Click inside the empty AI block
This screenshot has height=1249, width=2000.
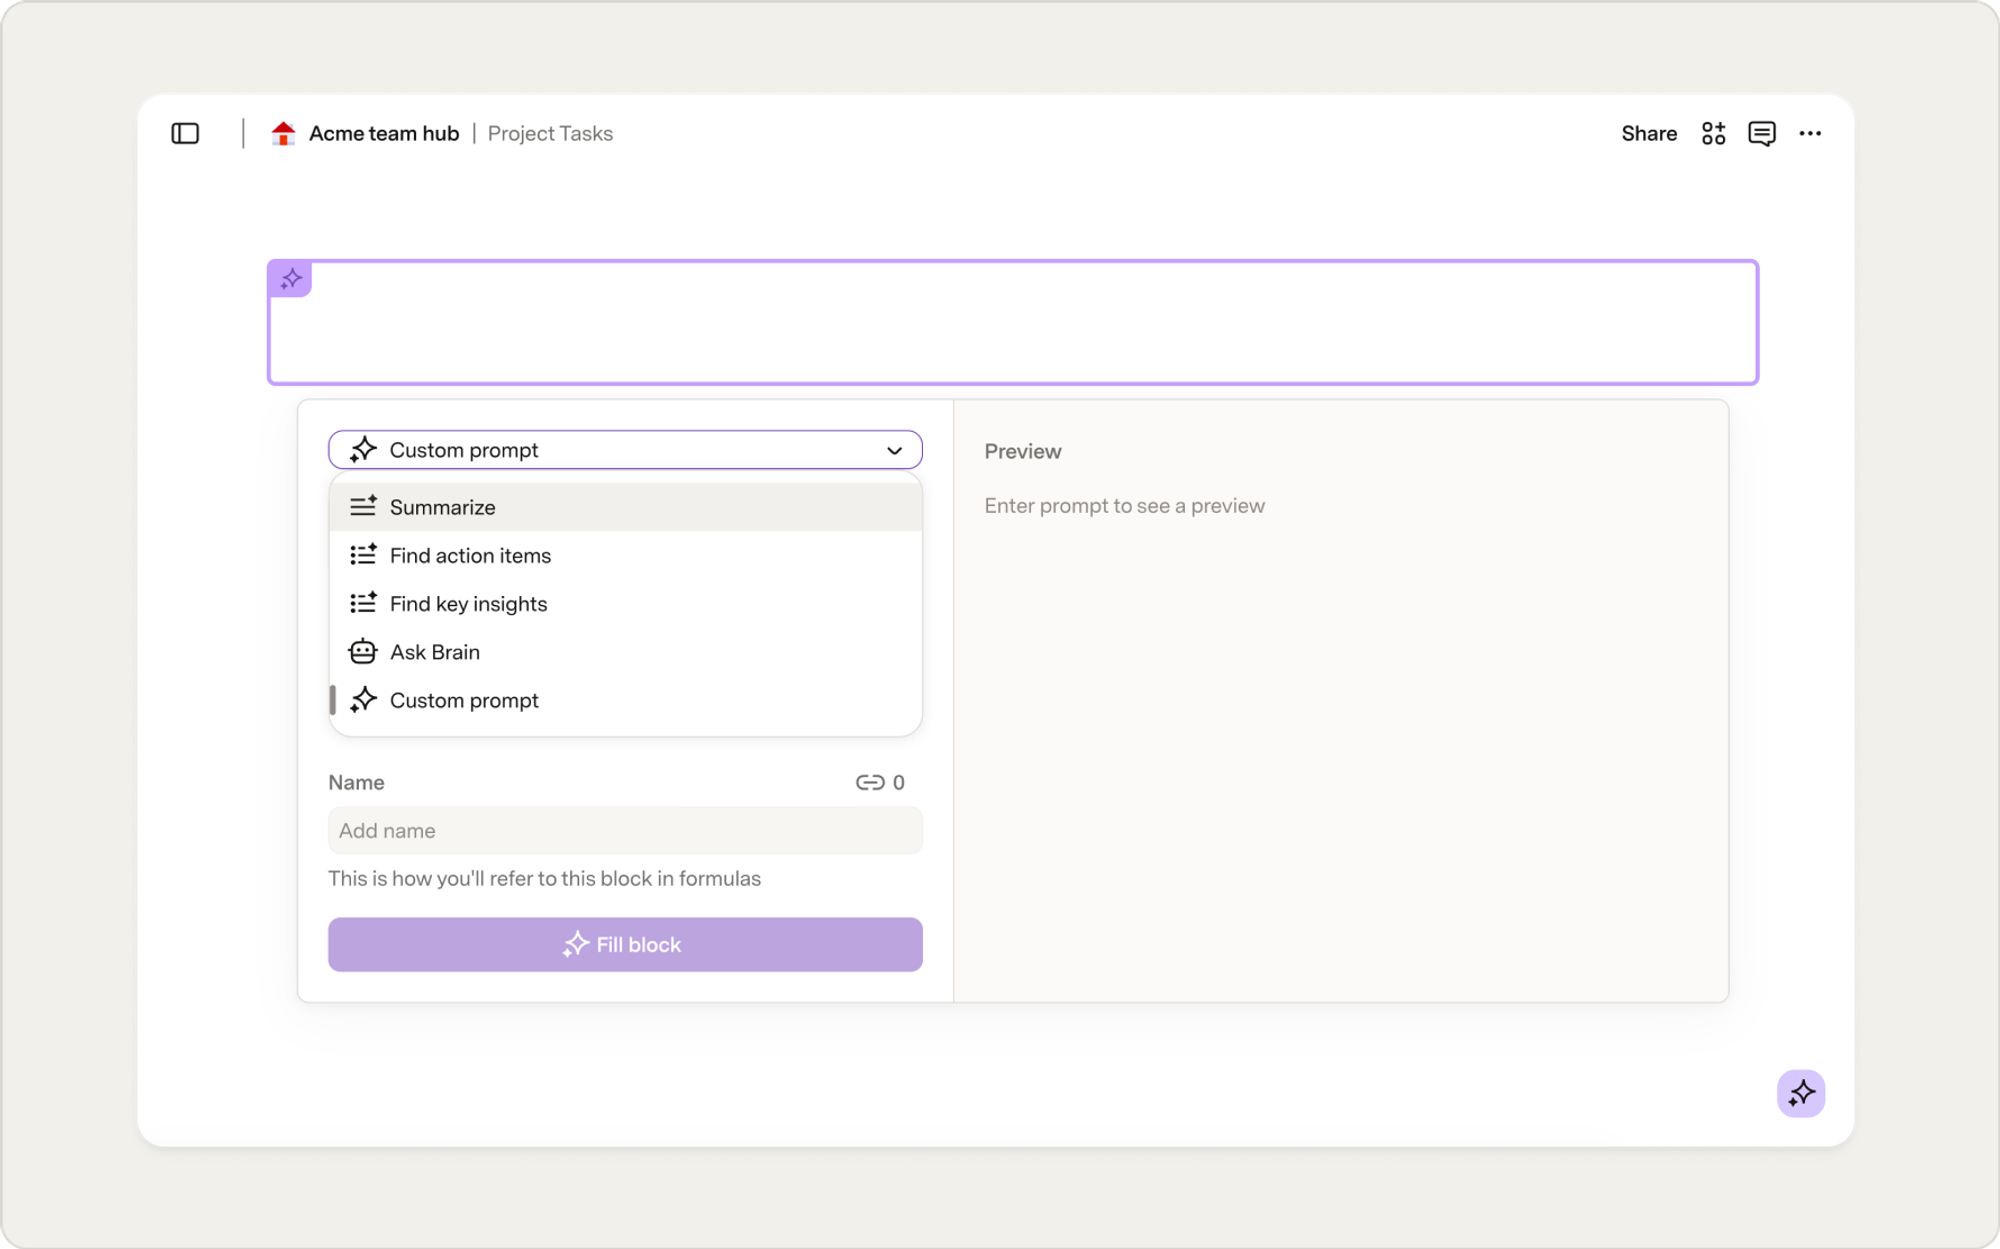coord(1012,322)
